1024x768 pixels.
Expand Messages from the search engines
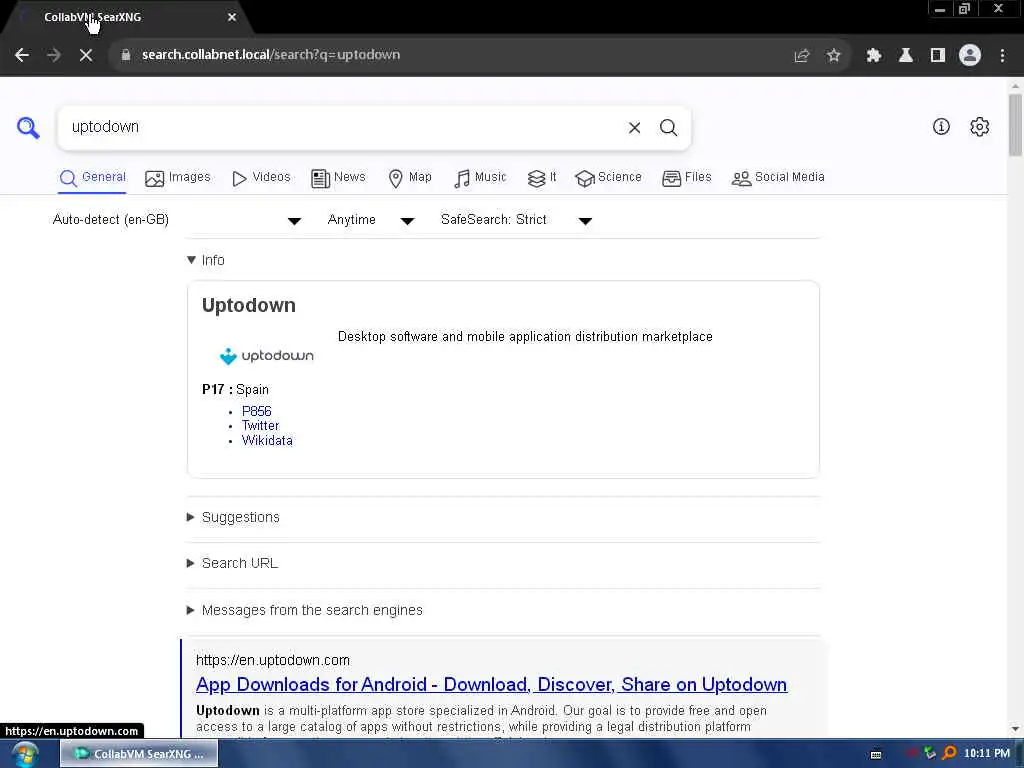click(x=305, y=610)
